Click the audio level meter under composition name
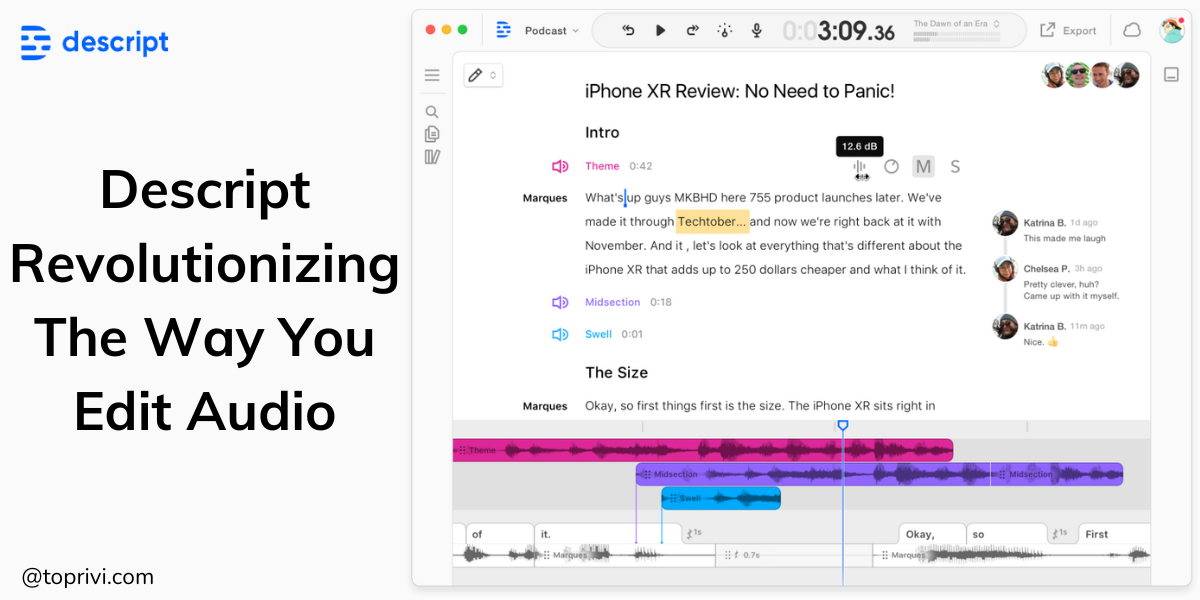This screenshot has height=600, width=1200. (x=956, y=36)
